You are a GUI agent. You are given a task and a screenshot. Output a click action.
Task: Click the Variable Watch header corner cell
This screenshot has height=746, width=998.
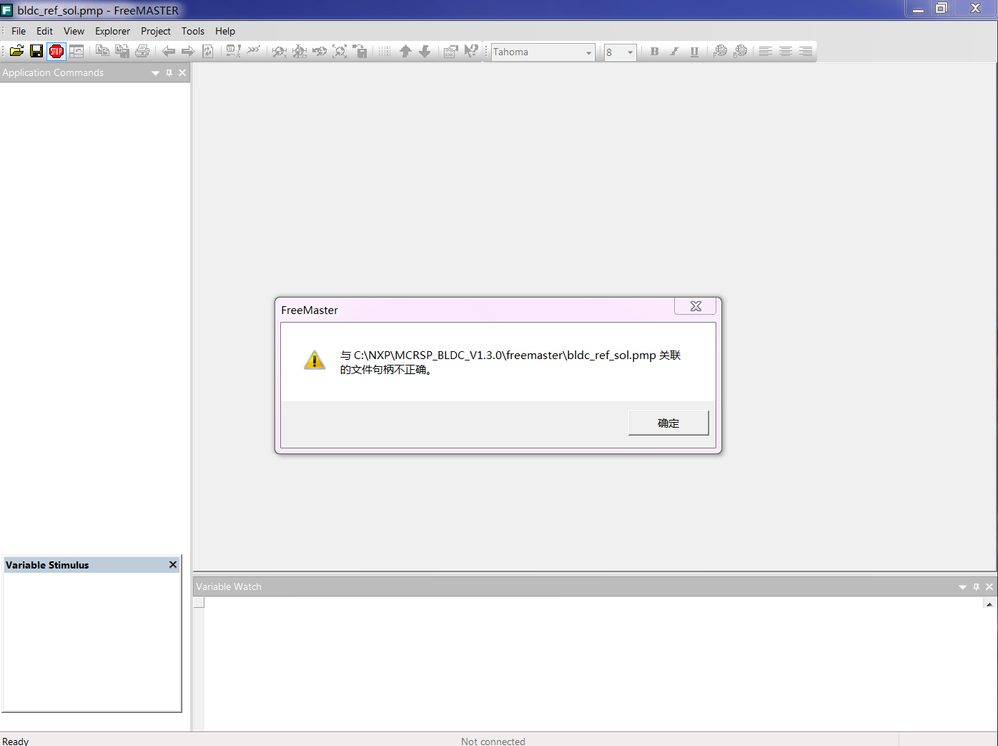point(199,603)
